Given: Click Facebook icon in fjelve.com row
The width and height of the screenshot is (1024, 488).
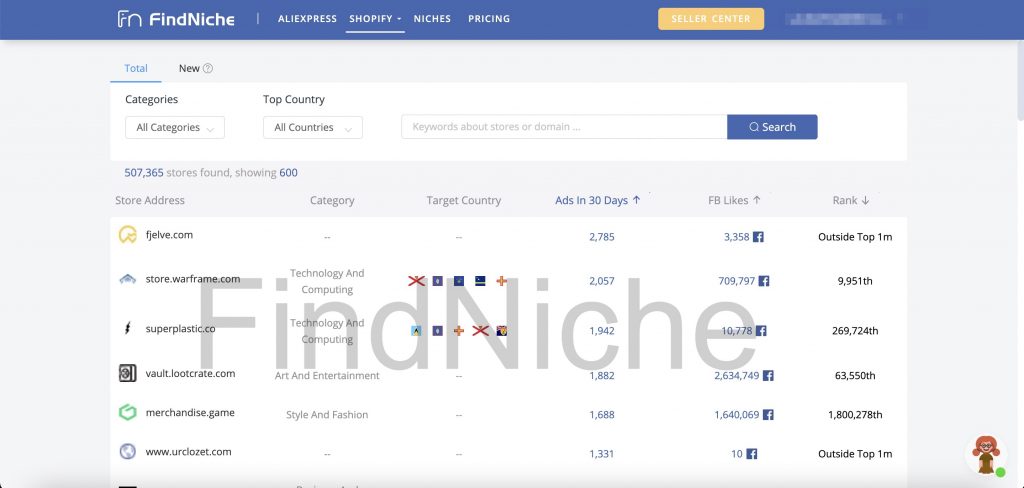Looking at the screenshot, I should click(x=758, y=237).
